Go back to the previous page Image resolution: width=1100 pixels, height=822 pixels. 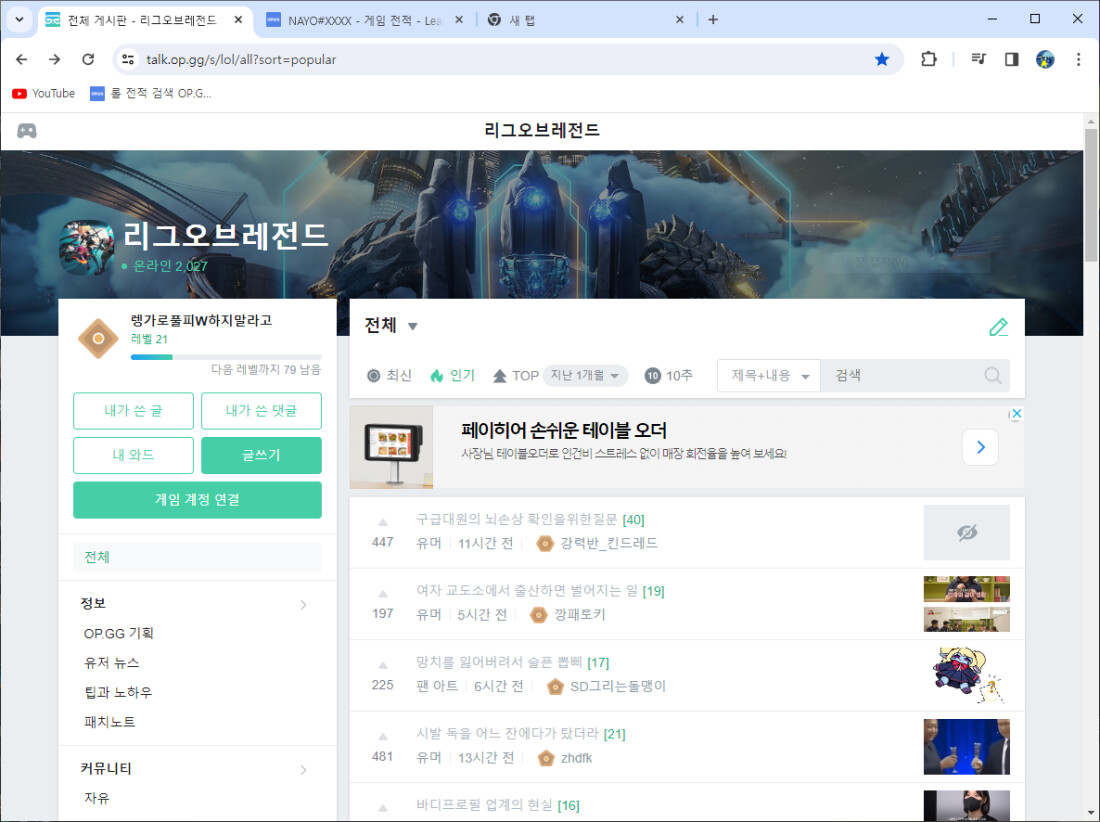pos(22,60)
